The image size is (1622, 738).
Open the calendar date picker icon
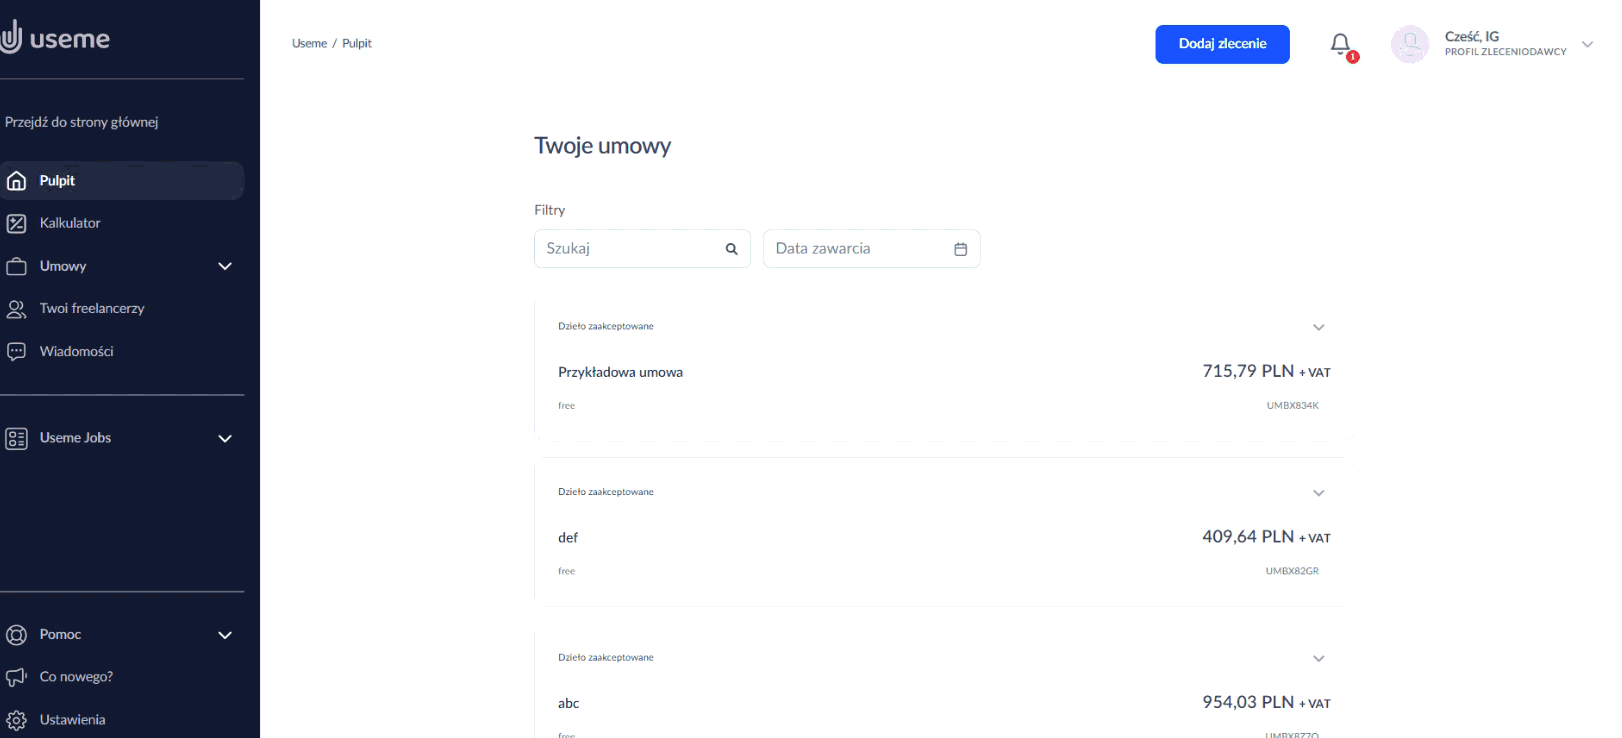[960, 249]
